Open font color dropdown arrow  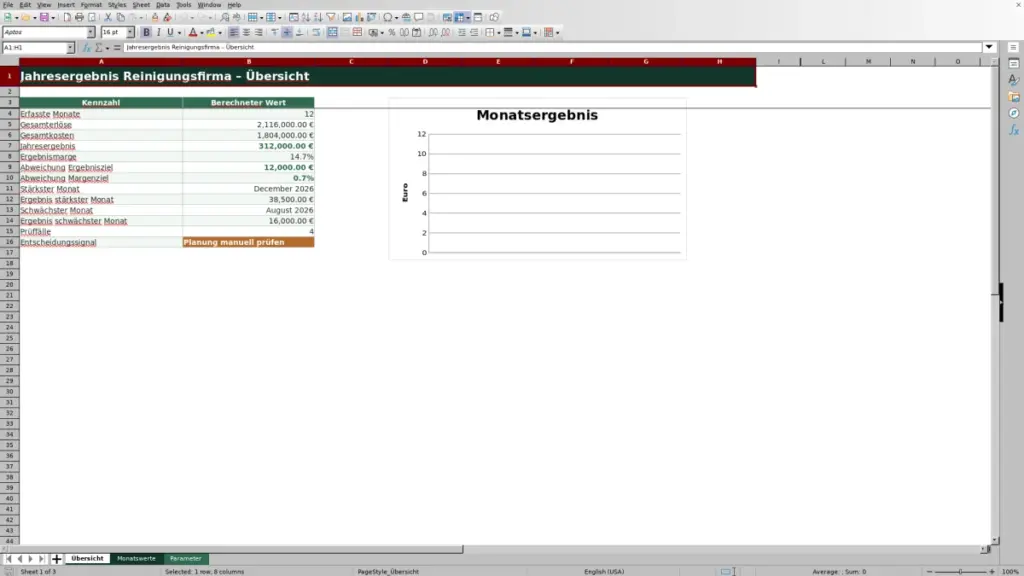pos(202,32)
